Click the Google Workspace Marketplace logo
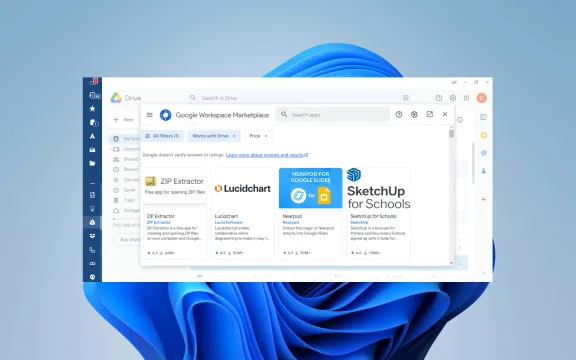Screen dimensions: 576x360 tap(166, 115)
